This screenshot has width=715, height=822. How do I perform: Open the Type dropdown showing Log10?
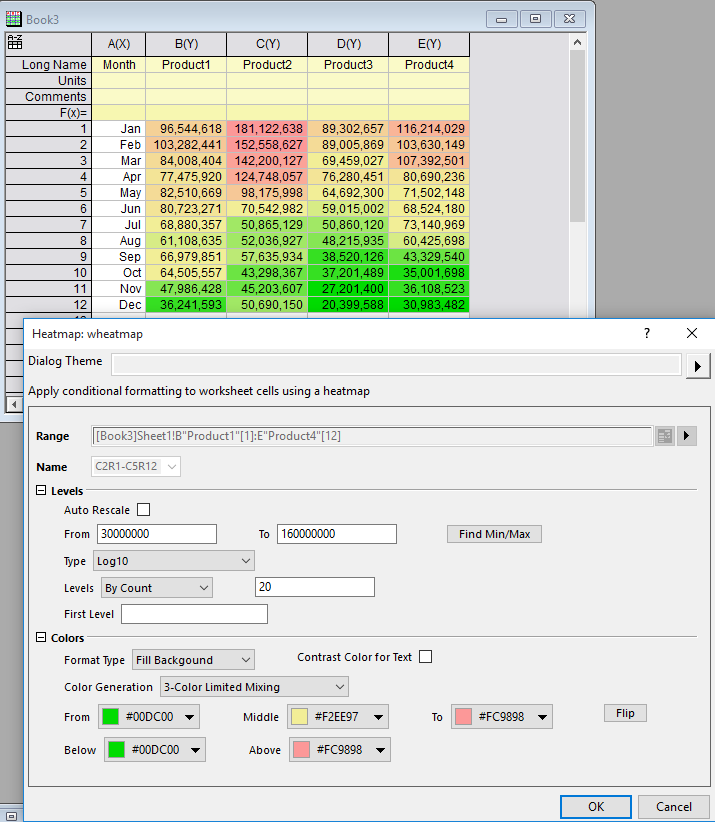tap(174, 561)
